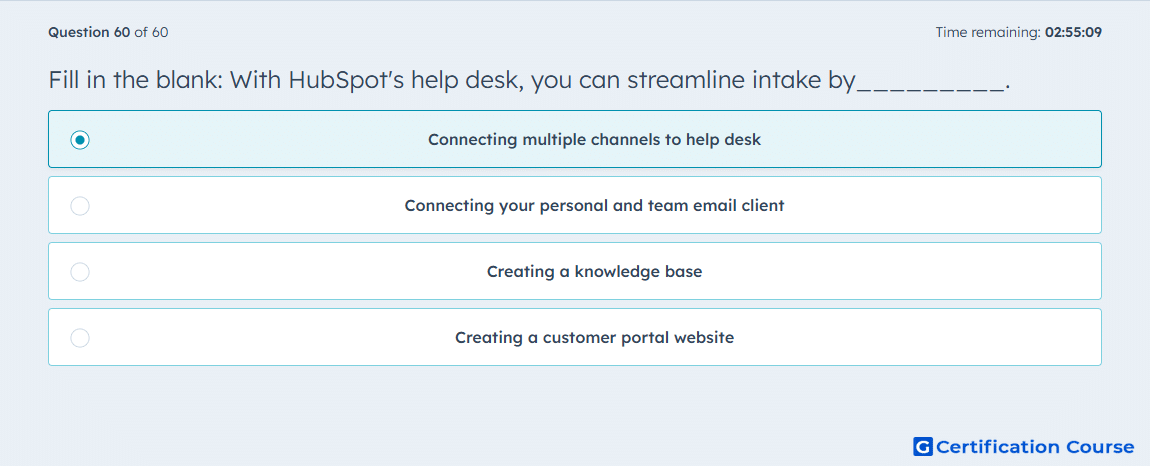Image resolution: width=1150 pixels, height=466 pixels.
Task: Click the answer text 'Connecting multiple channels to help desk'
Action: tap(595, 139)
